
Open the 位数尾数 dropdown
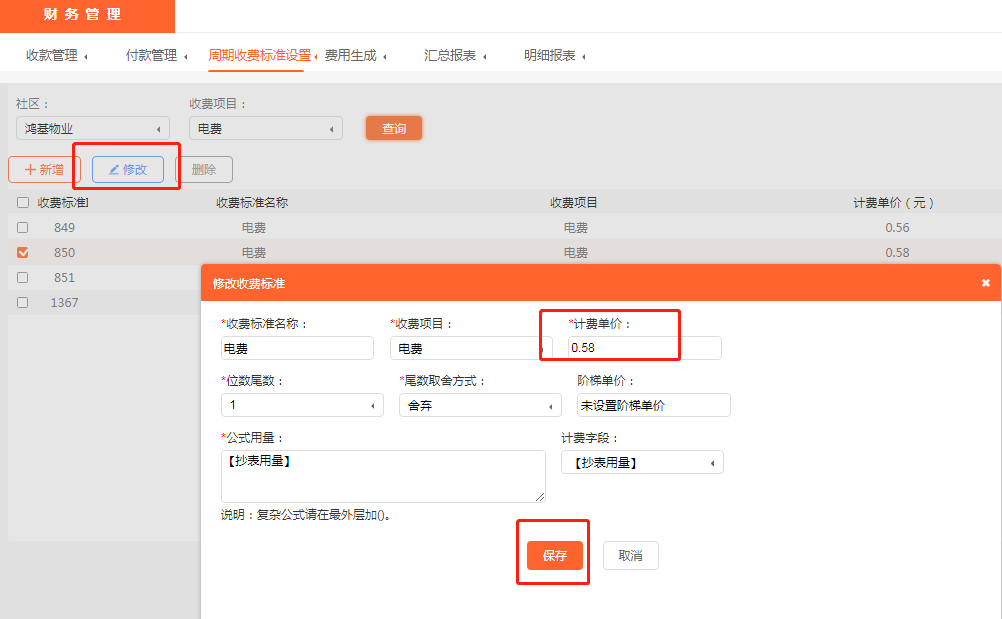[x=302, y=405]
